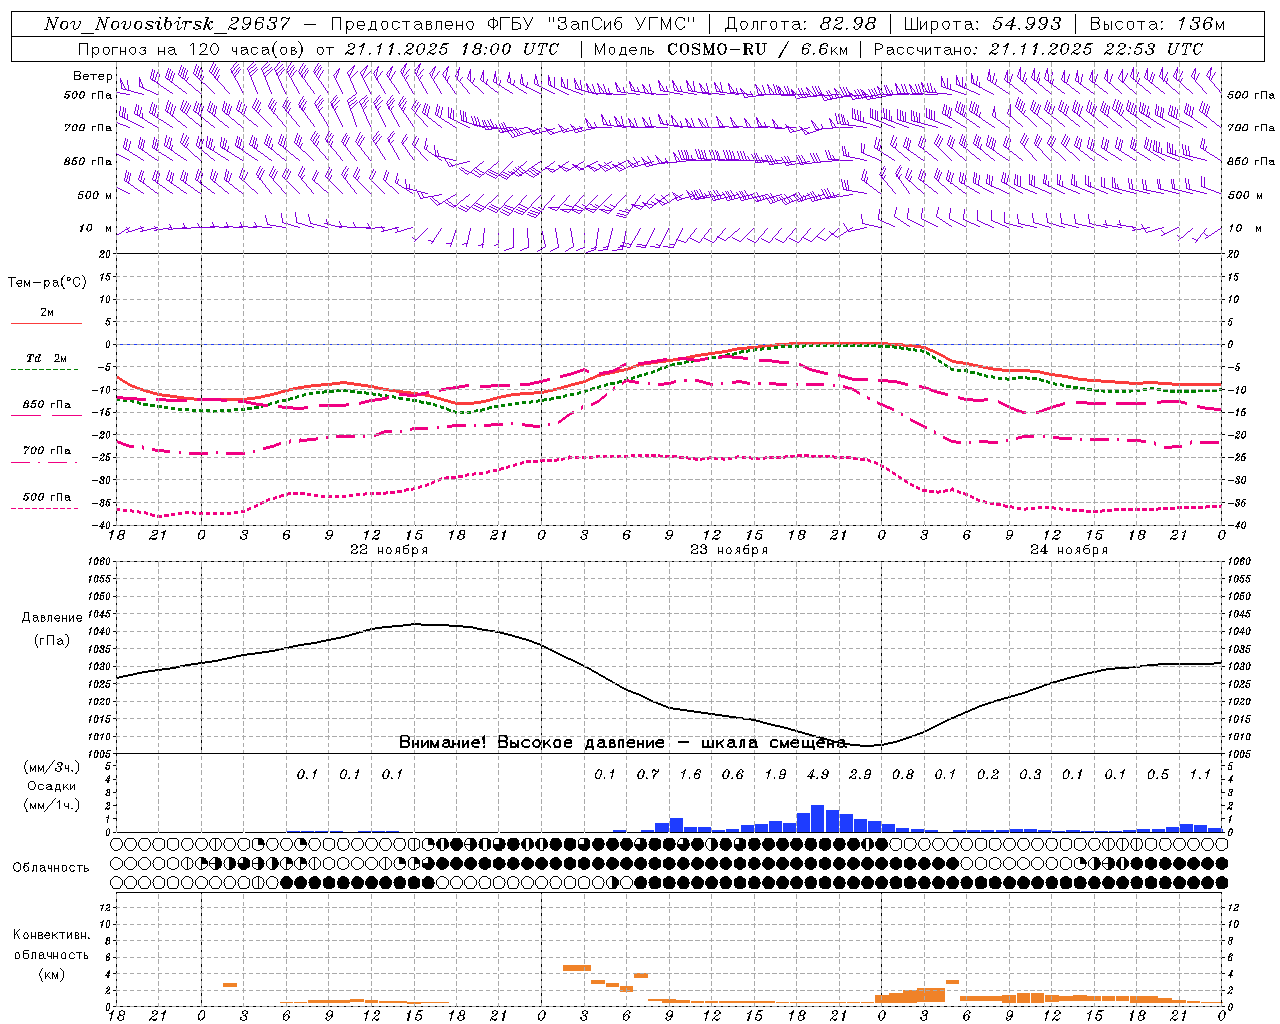Click the 500 гПа dotted legend sample

tap(45, 508)
